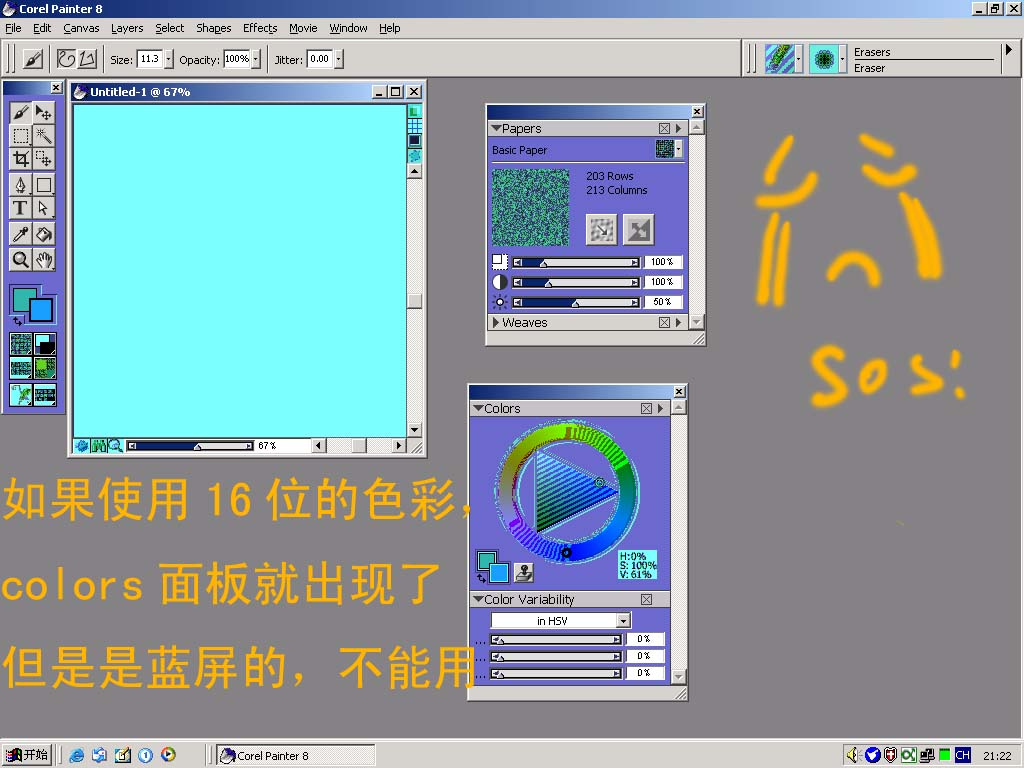1024x768 pixels.
Task: Collapse the Papers palette triangle
Action: [x=496, y=128]
